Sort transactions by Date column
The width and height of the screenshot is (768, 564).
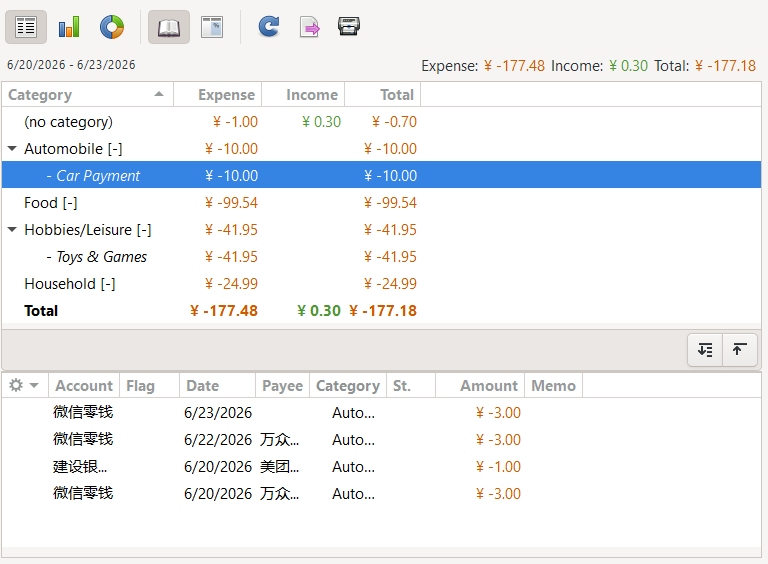click(217, 386)
